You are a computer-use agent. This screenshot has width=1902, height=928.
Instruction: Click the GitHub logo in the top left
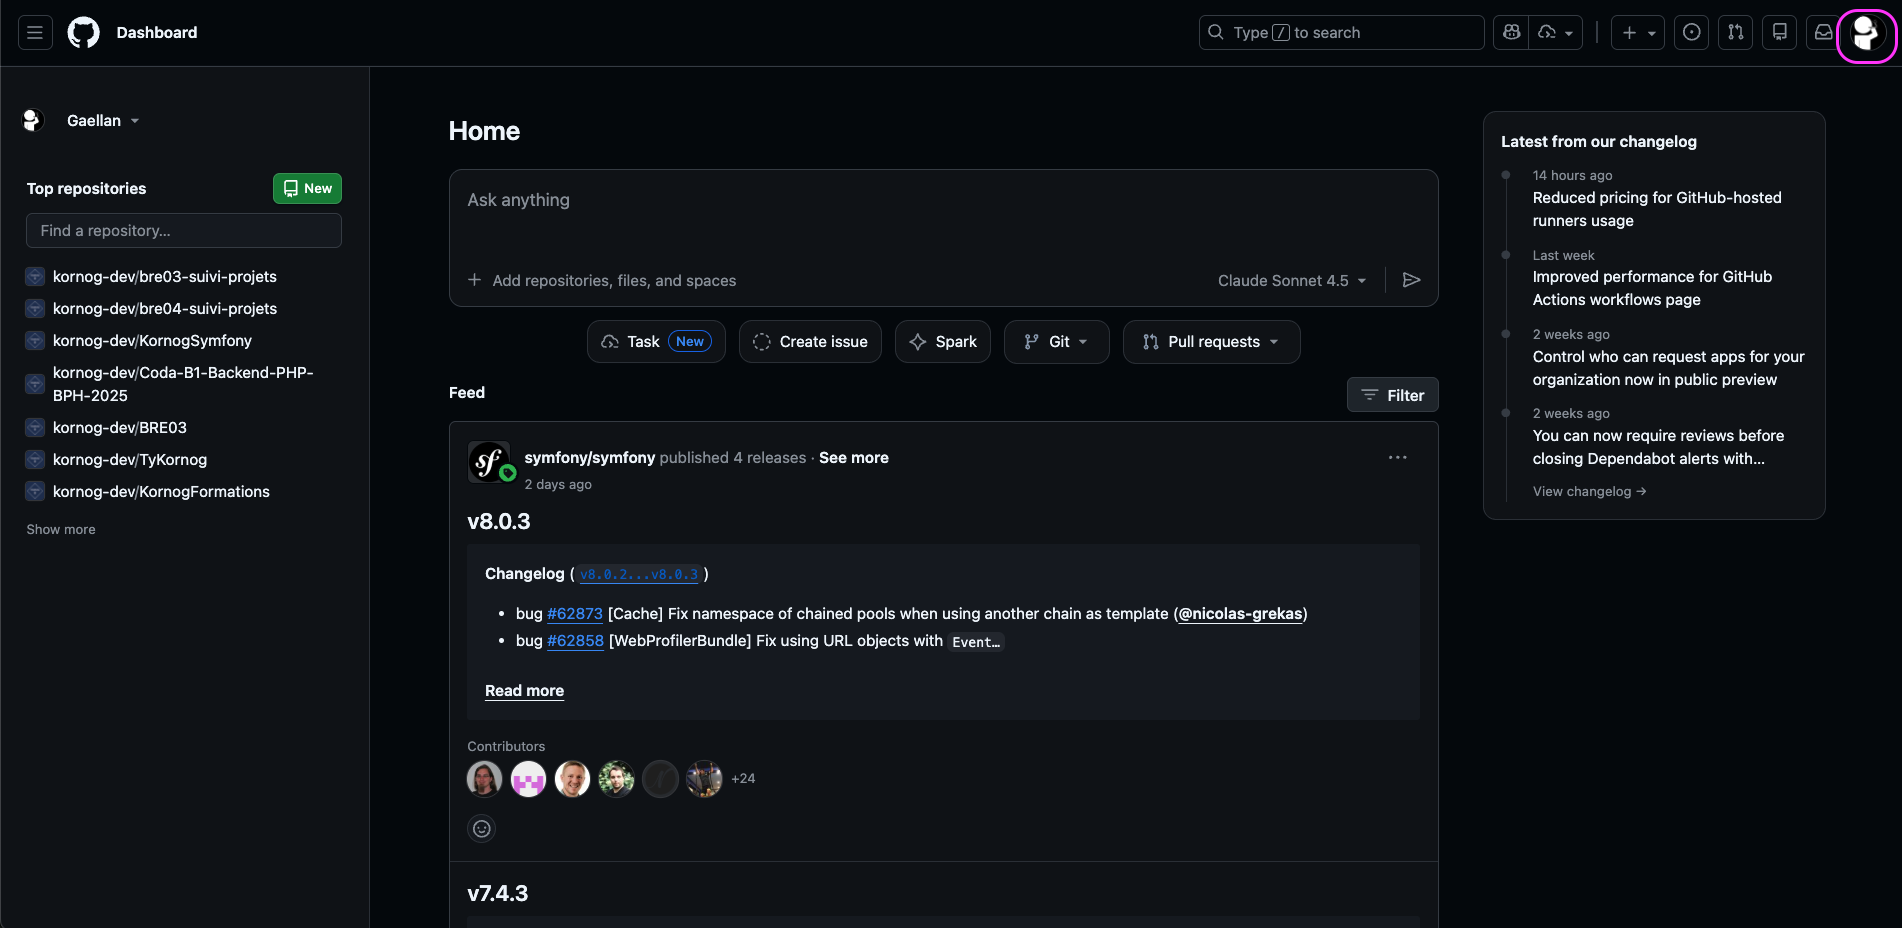[83, 31]
